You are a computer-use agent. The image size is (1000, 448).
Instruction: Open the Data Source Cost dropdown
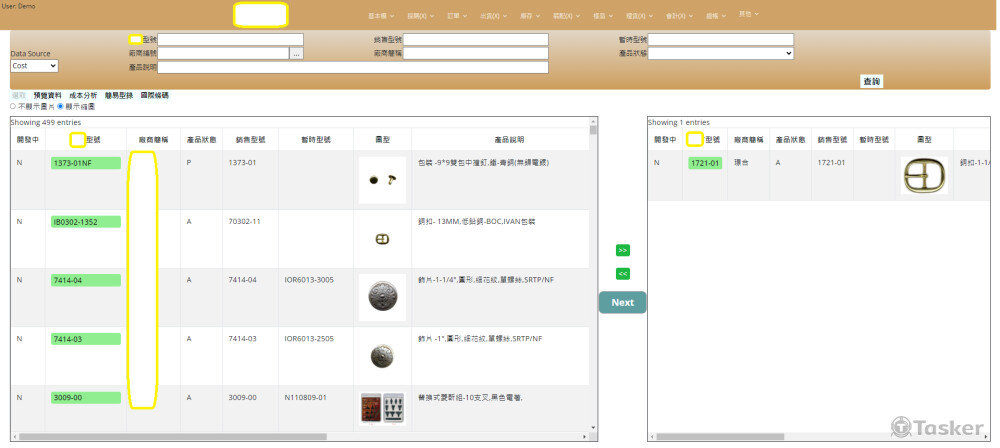pyautogui.click(x=34, y=66)
